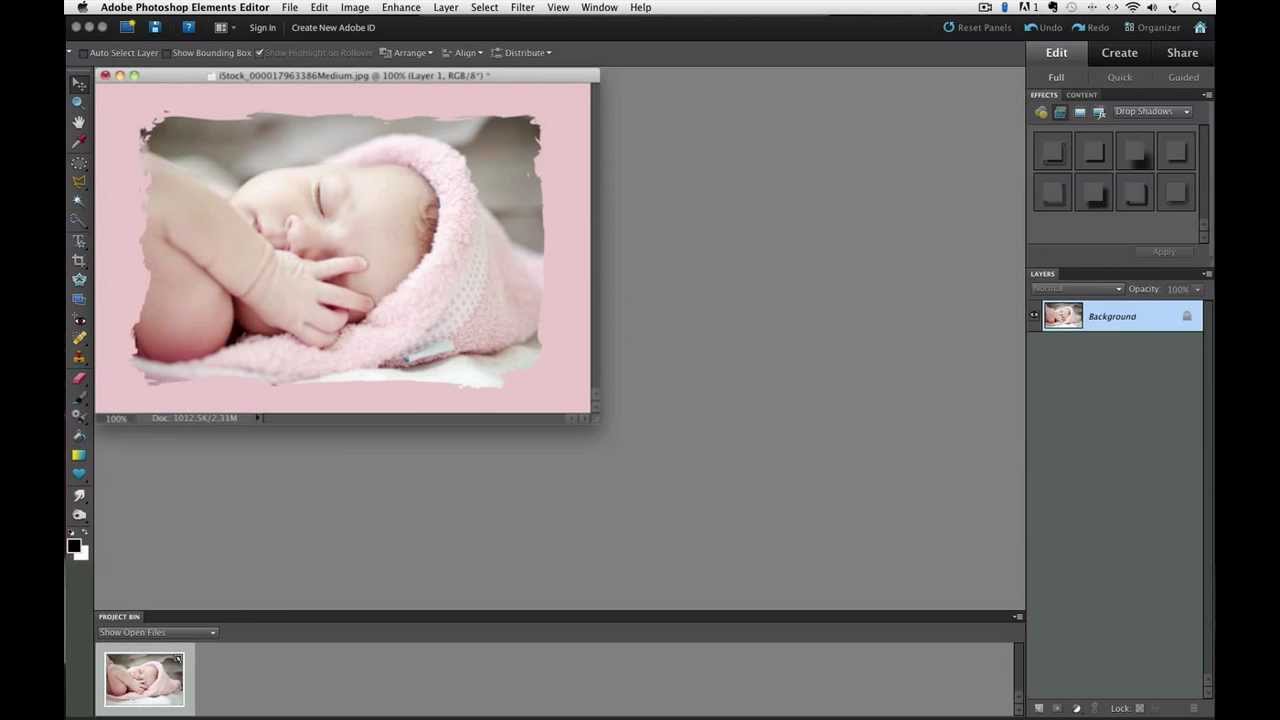Image resolution: width=1280 pixels, height=720 pixels.
Task: Show Layer Styles in the Effects panel
Action: pos(1060,112)
